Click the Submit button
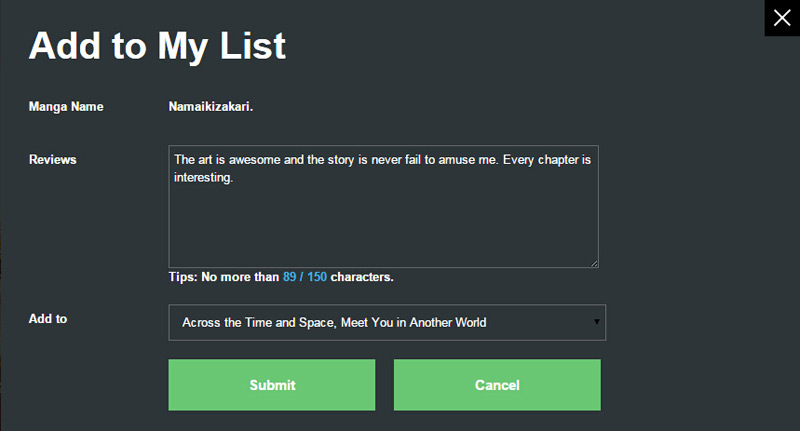 (272, 385)
